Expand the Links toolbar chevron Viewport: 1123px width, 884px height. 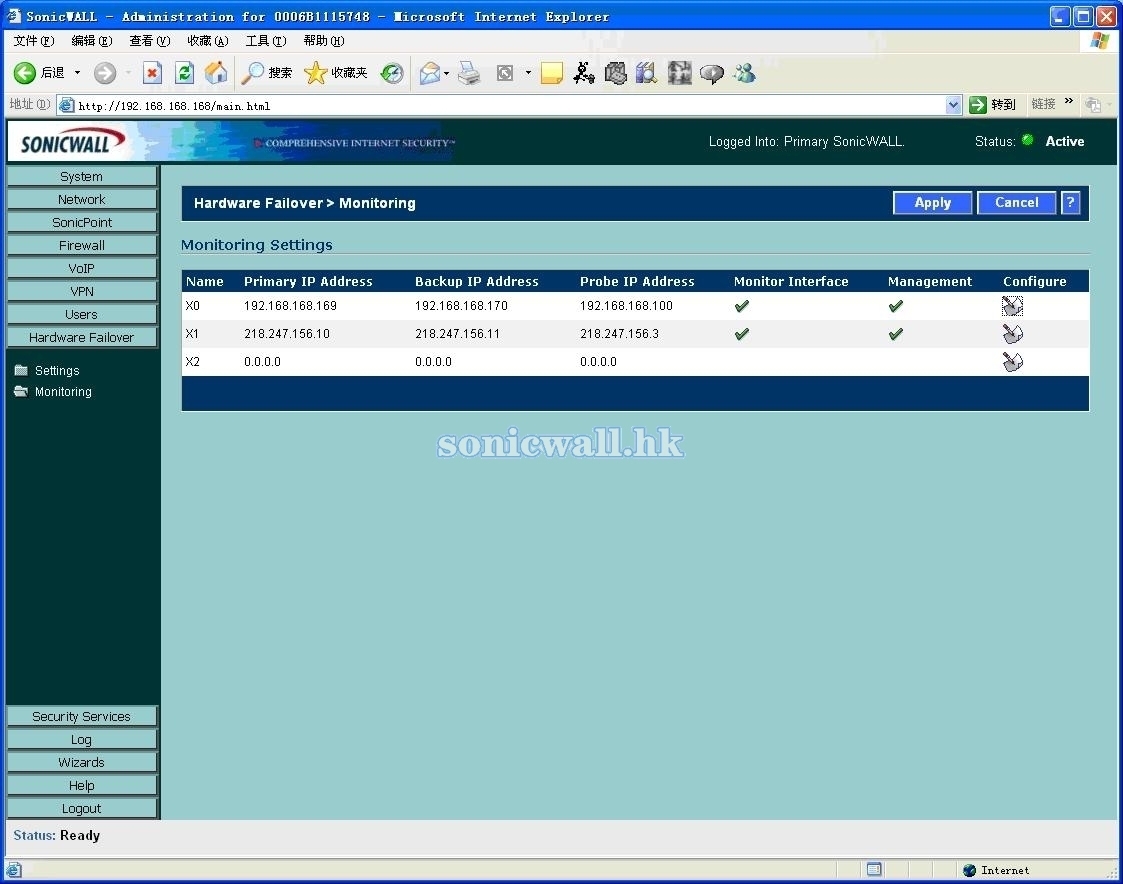(x=1069, y=101)
